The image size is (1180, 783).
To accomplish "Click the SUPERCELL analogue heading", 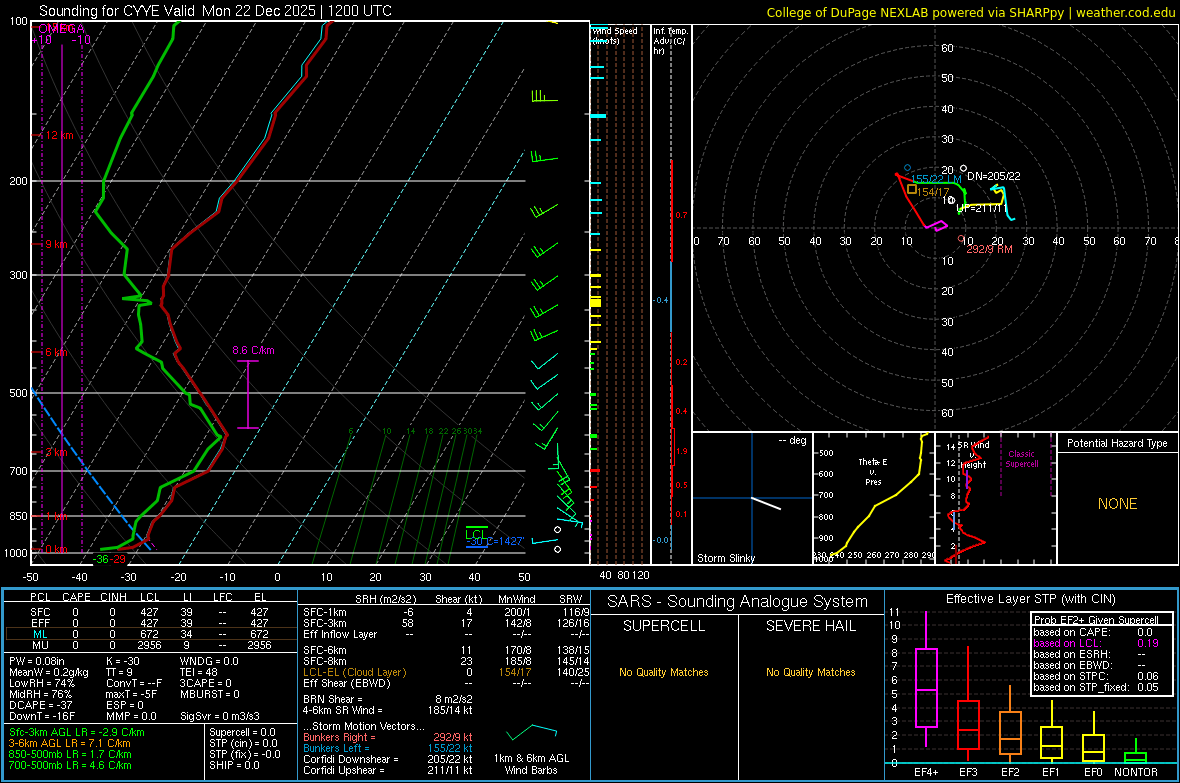I will click(x=664, y=626).
